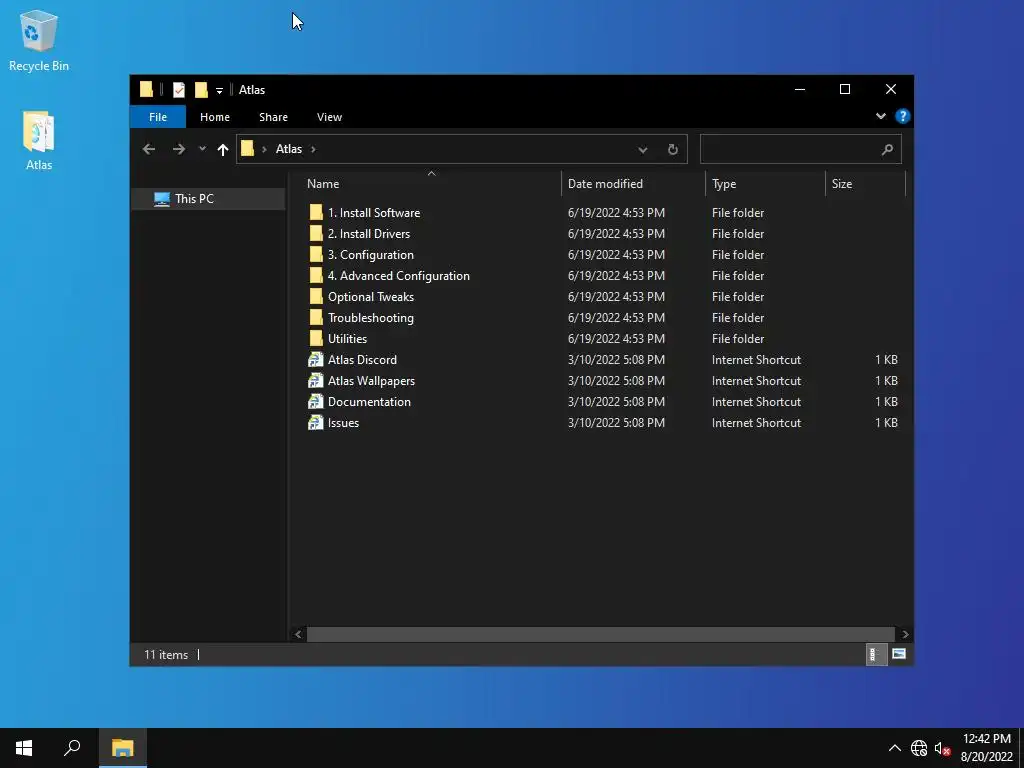Open the network status tray icon

coord(919,748)
